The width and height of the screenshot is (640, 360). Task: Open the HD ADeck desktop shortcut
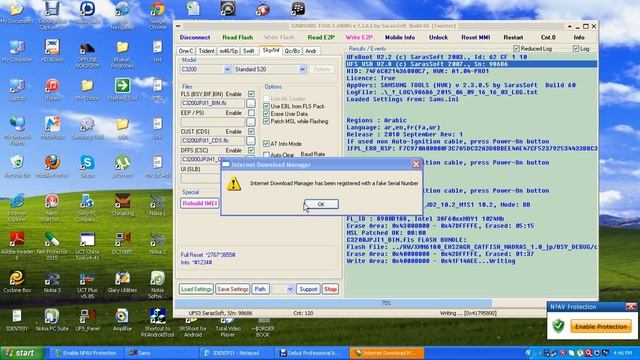tap(52, 51)
